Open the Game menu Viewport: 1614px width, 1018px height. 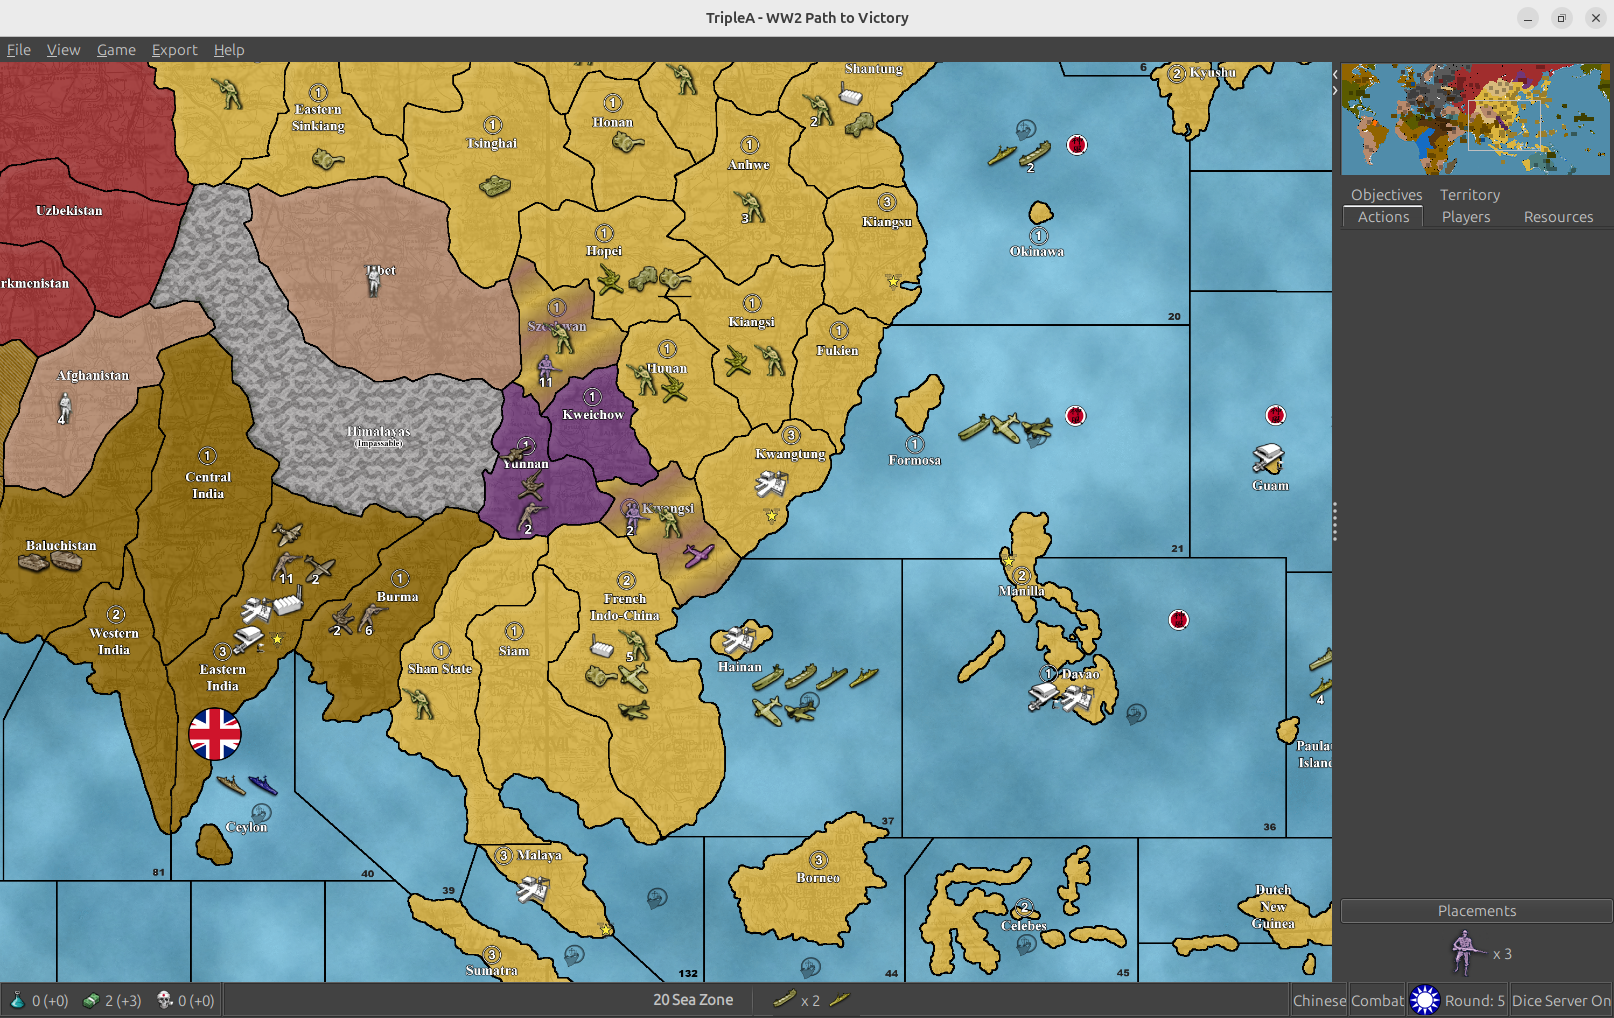116,50
